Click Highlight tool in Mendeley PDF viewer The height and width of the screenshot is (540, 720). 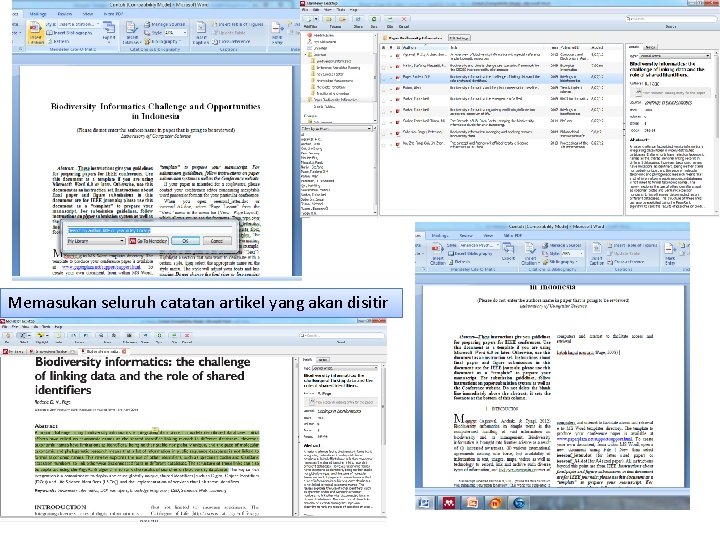tap(40, 336)
